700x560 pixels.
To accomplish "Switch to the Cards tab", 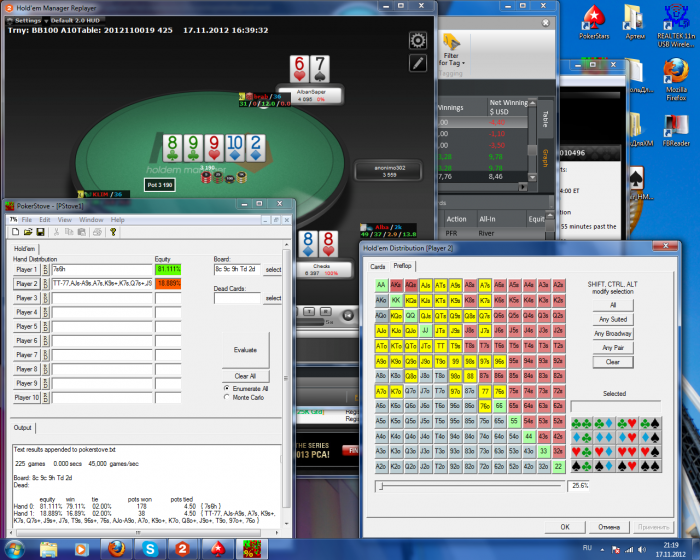I will 378,267.
